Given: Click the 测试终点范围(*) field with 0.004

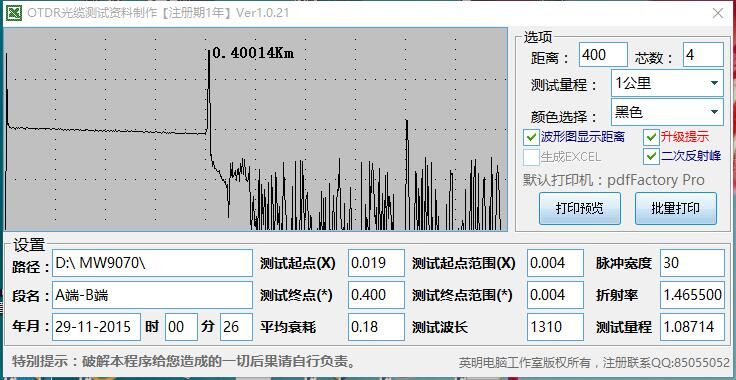Looking at the screenshot, I should 555,295.
